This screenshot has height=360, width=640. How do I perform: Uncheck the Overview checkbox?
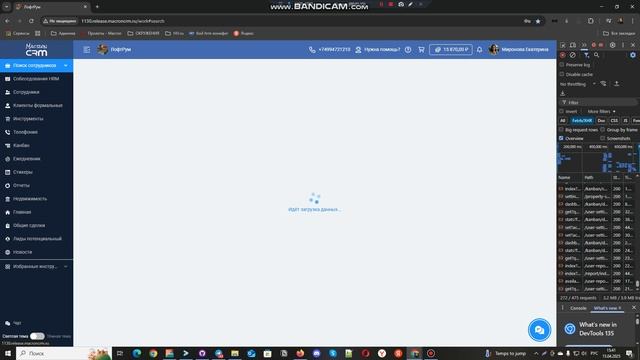pos(562,138)
